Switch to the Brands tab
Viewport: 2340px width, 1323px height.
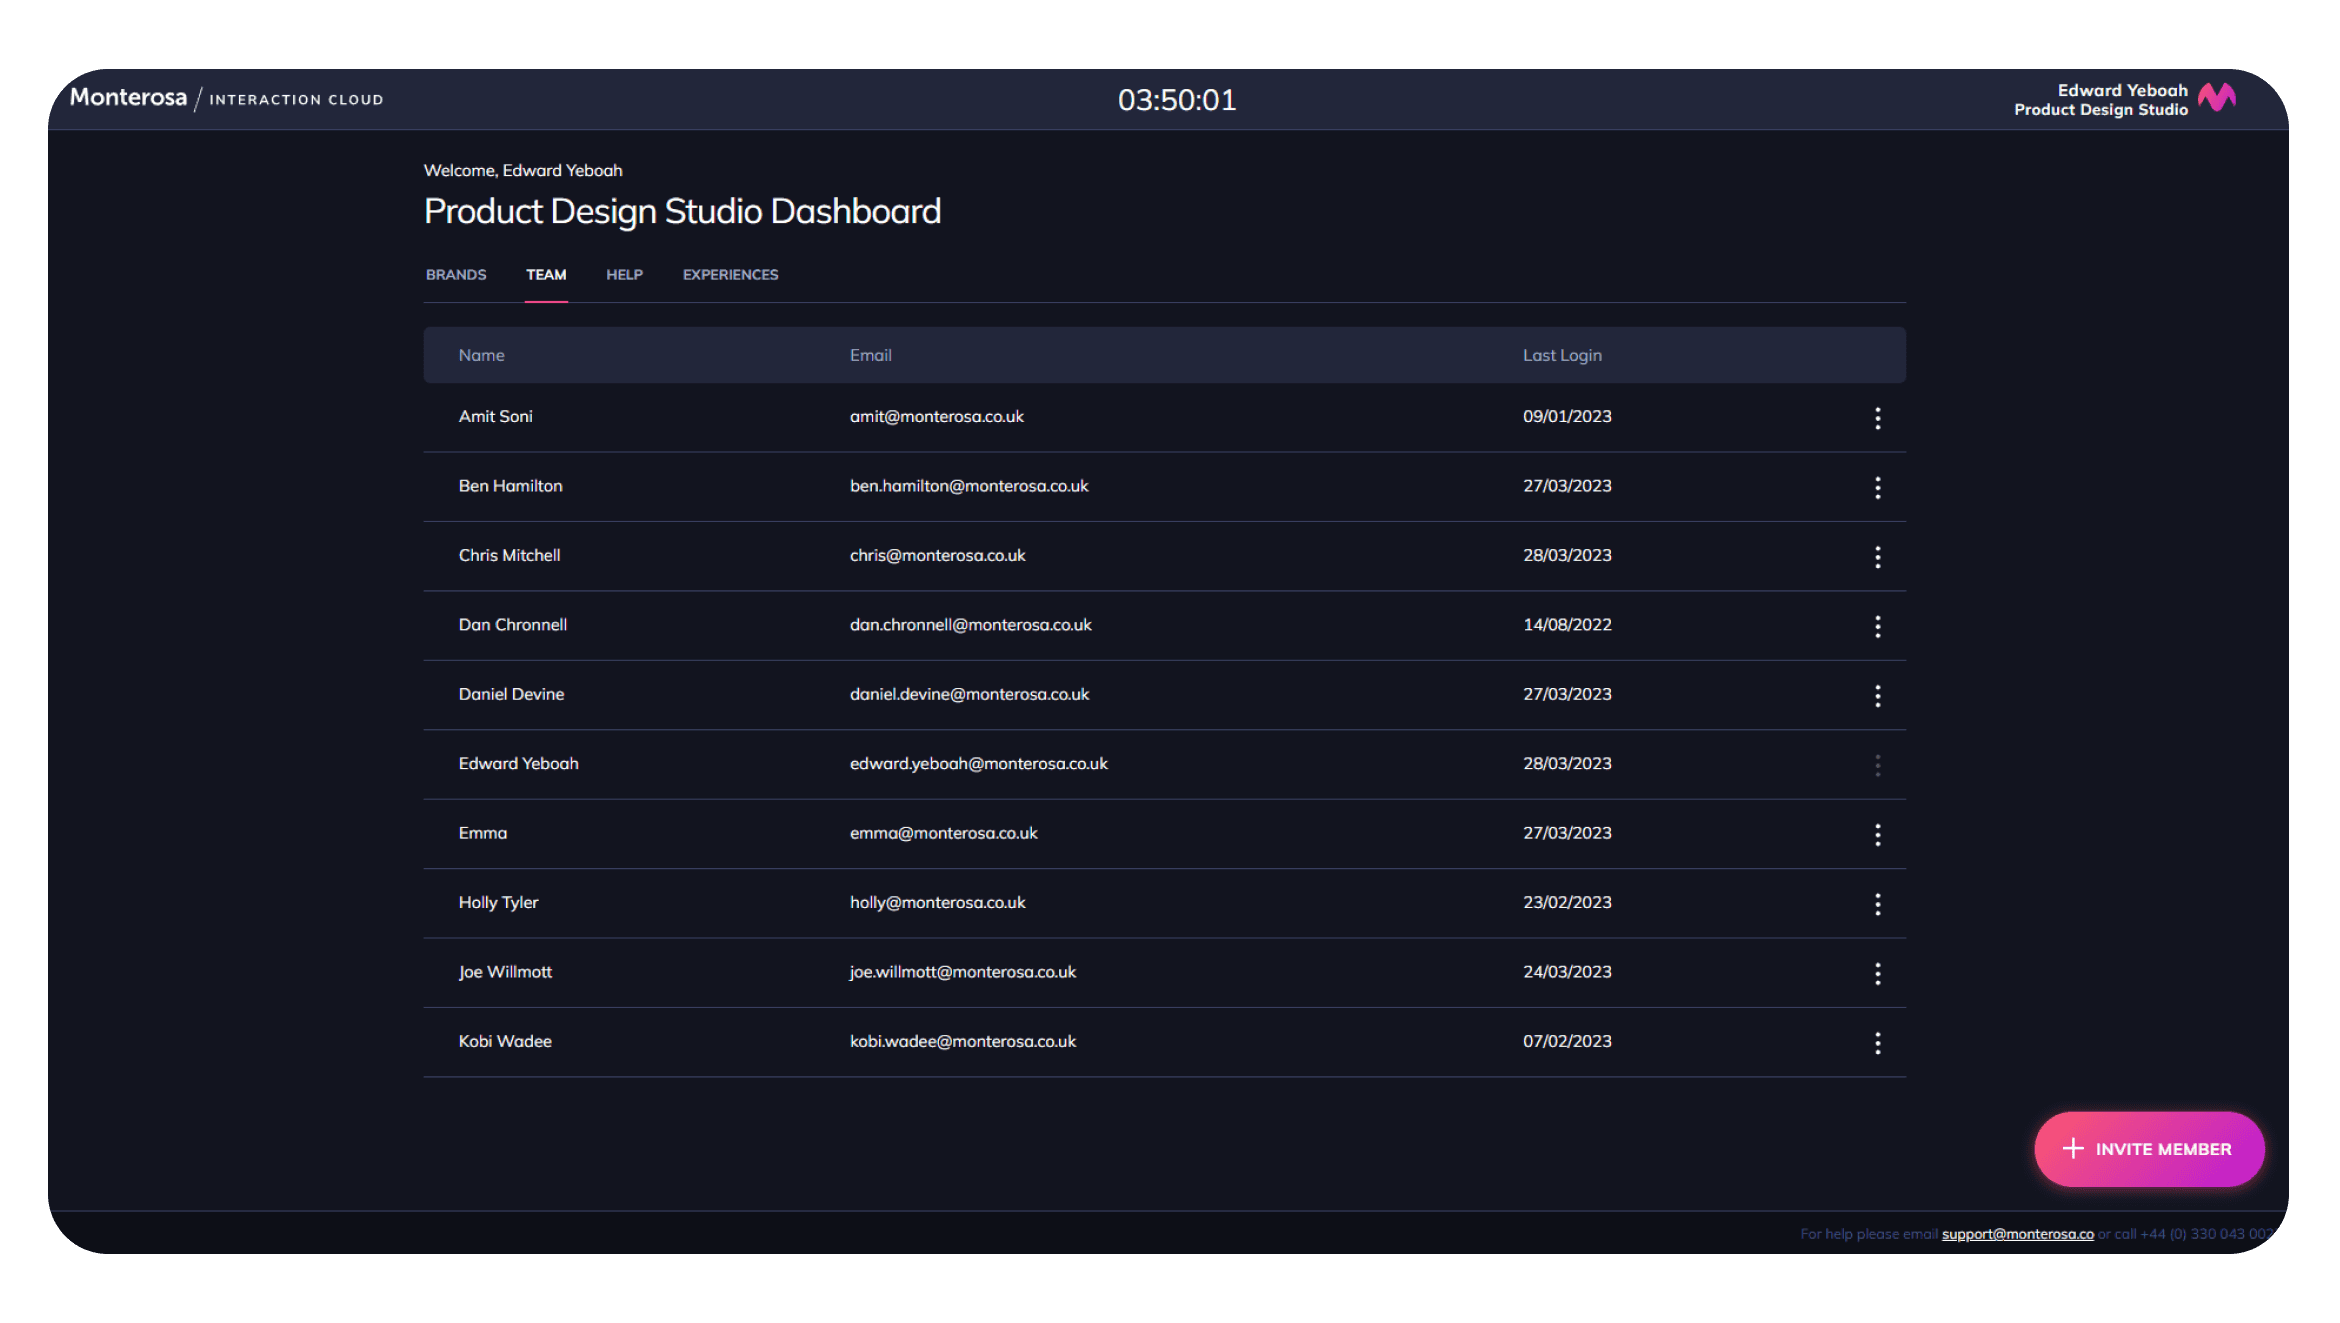456,275
